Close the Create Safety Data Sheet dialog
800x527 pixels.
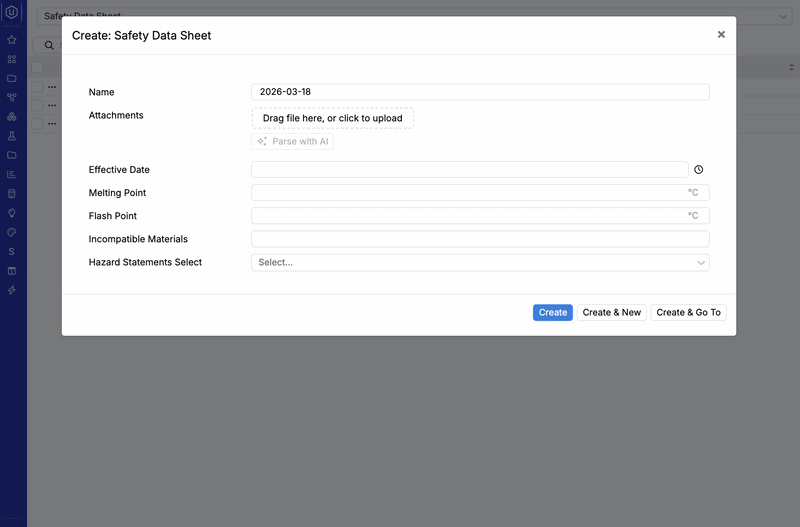[721, 35]
